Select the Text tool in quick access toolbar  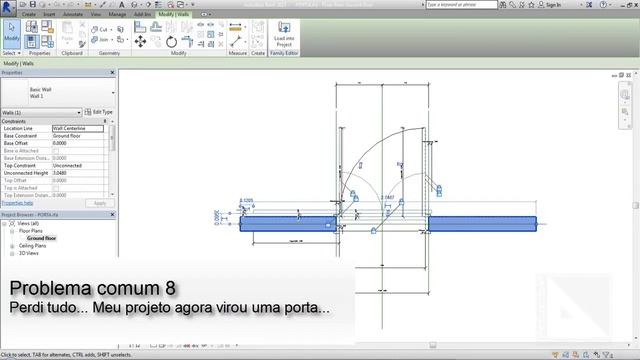(122, 4)
